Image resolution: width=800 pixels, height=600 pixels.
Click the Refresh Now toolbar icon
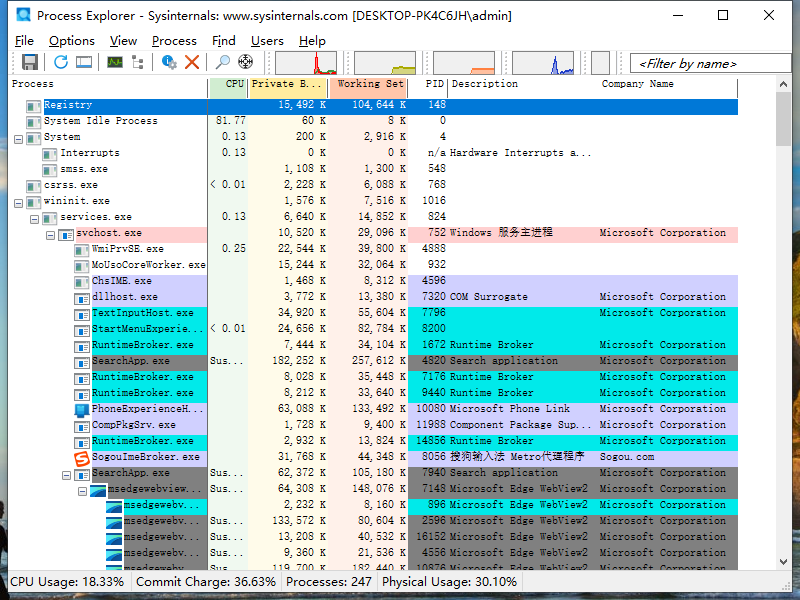click(x=61, y=62)
